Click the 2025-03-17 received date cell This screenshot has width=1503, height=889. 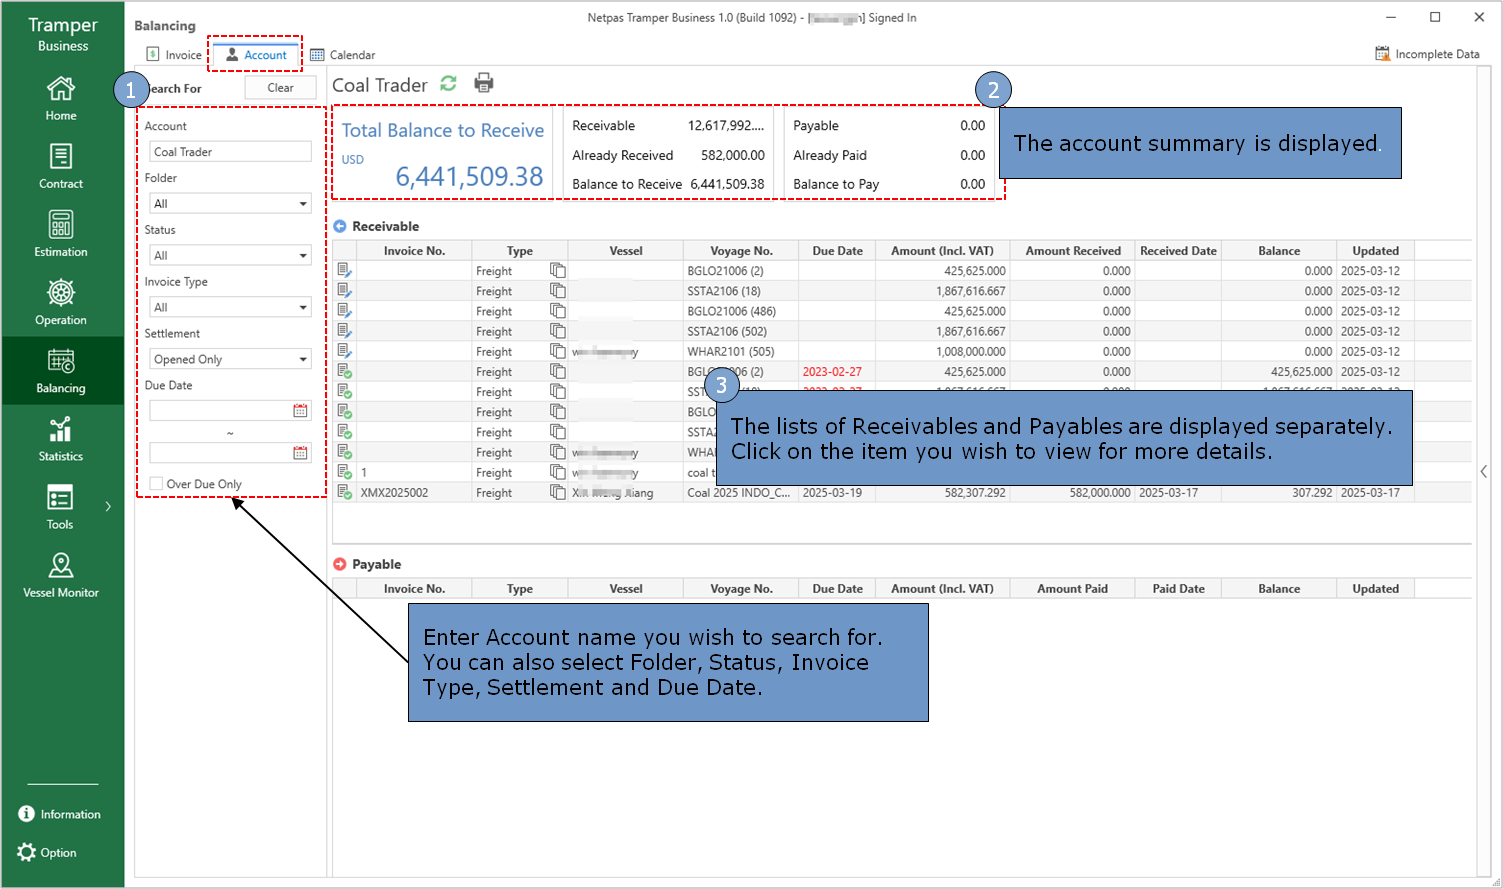pyautogui.click(x=1179, y=493)
